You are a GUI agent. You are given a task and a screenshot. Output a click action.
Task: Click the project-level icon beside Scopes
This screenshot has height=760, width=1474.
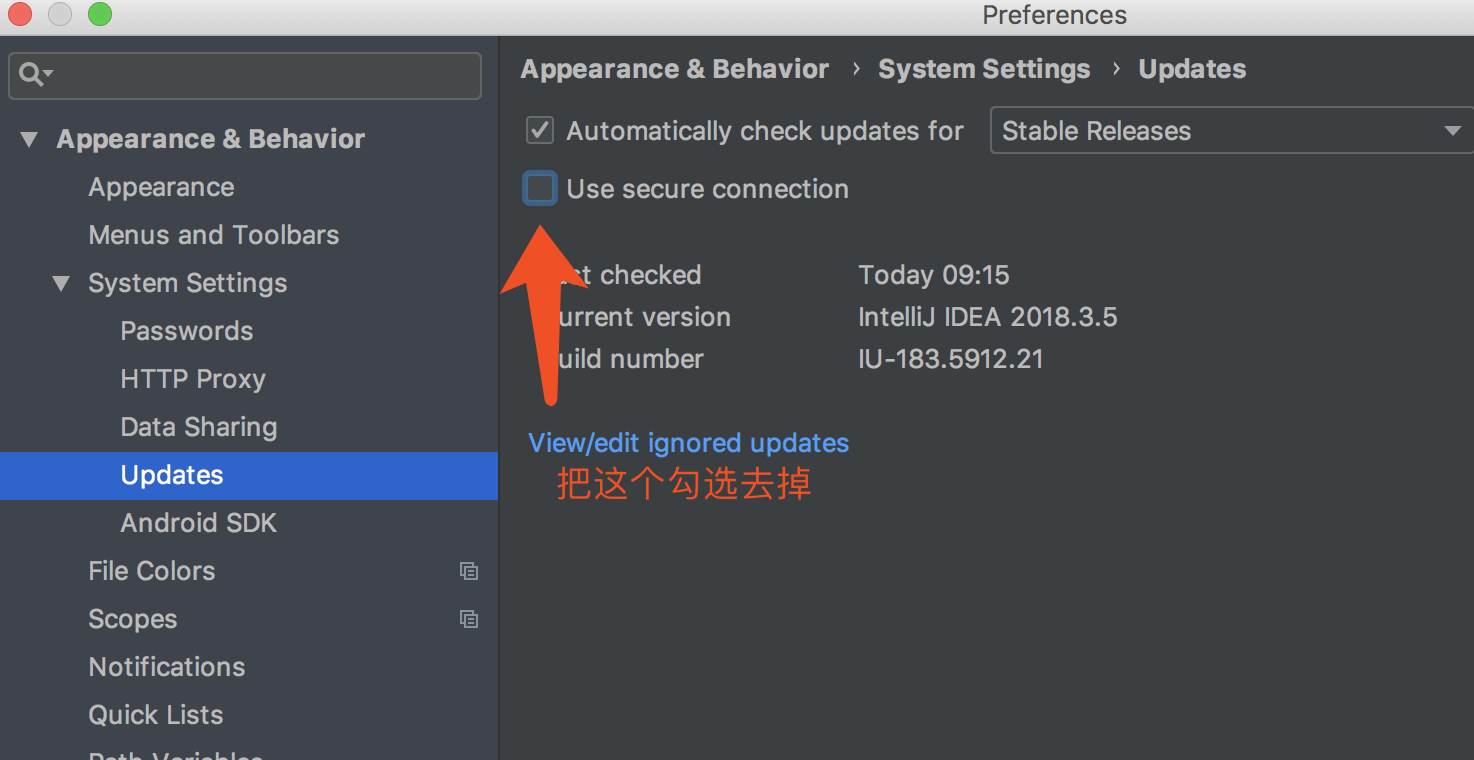tap(468, 619)
